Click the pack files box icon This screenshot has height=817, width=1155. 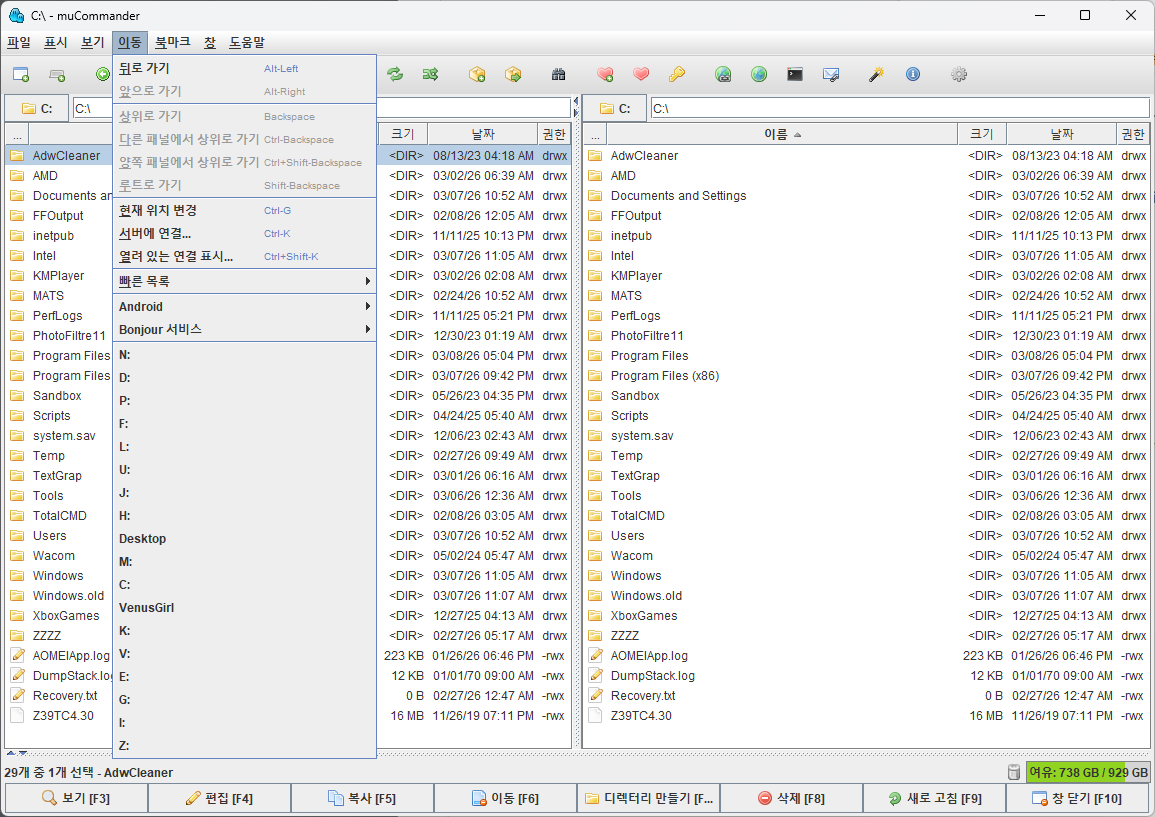(x=477, y=74)
